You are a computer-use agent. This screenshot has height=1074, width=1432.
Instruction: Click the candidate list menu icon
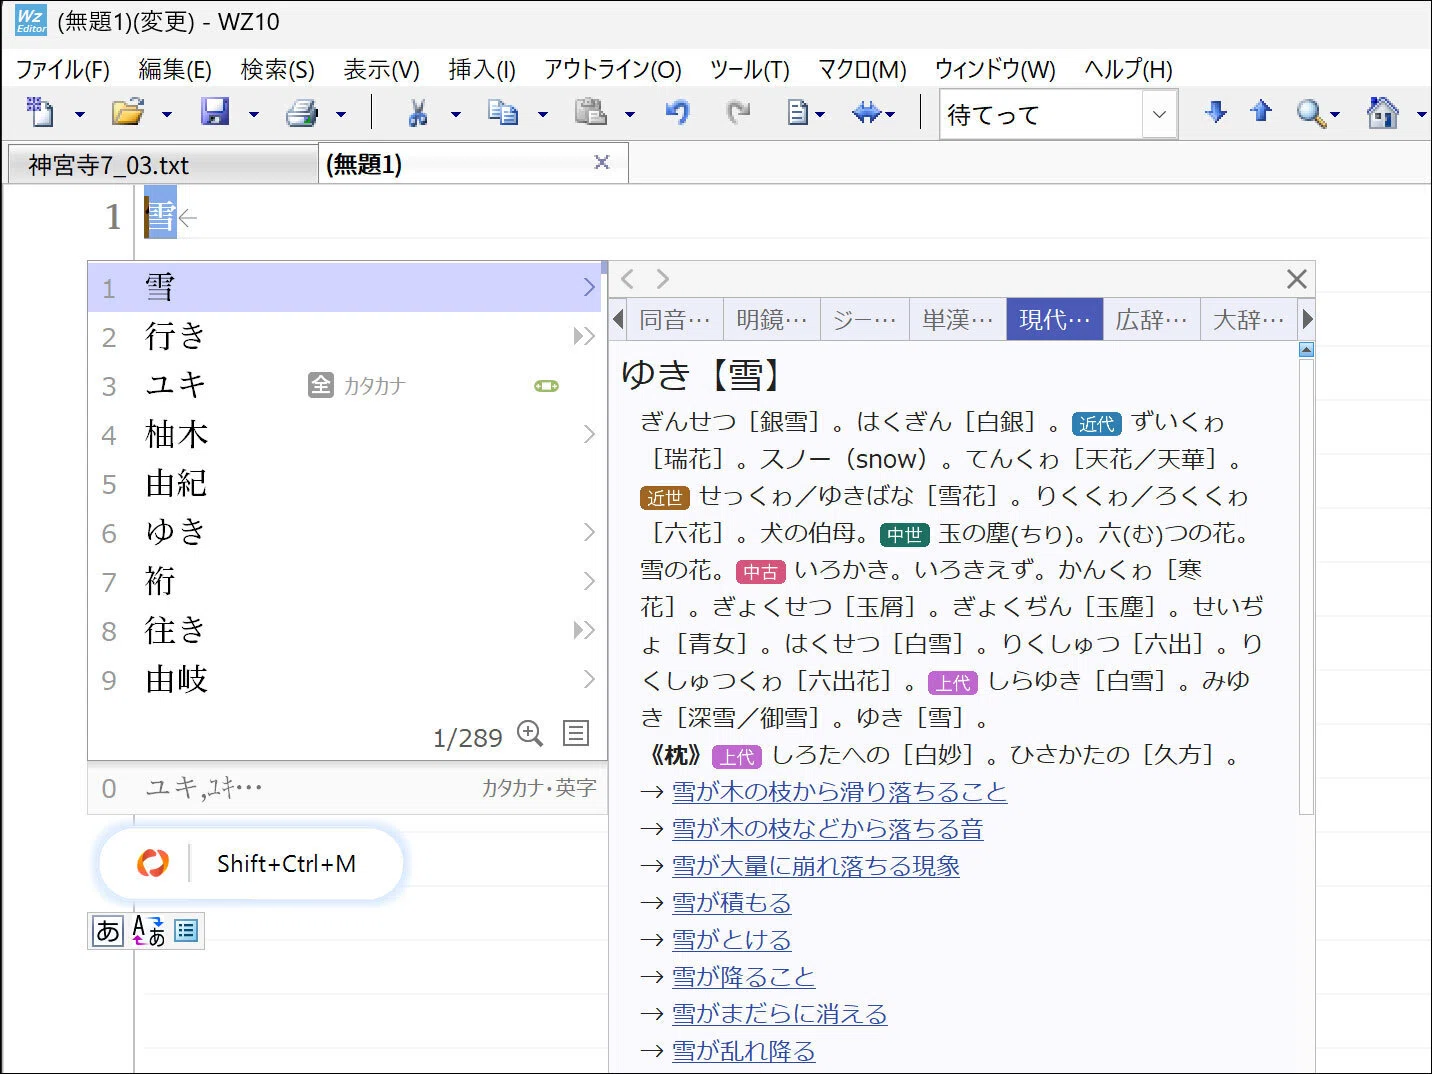tap(576, 733)
